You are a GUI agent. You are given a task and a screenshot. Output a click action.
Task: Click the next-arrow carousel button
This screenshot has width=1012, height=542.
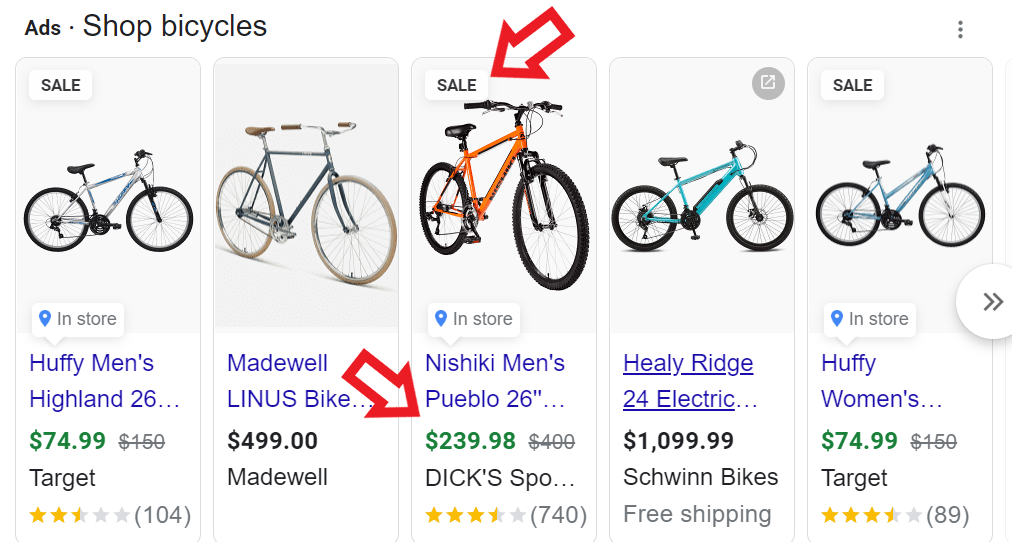991,301
